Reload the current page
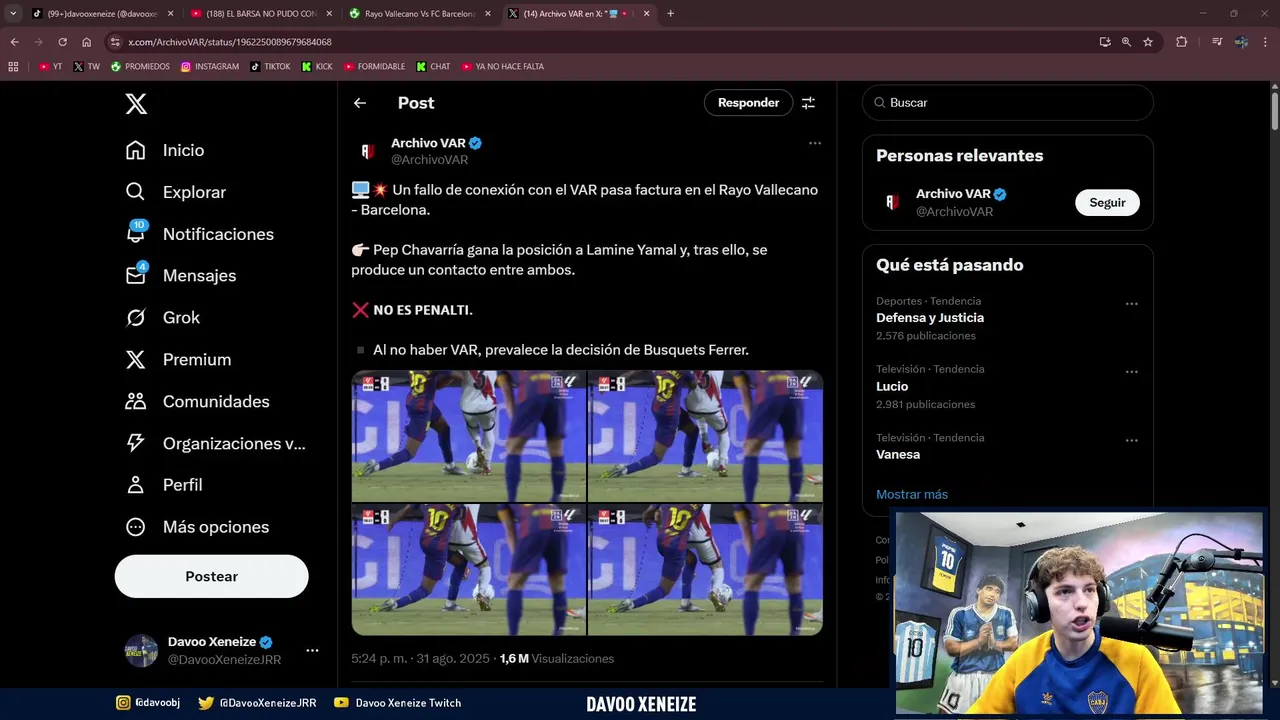1280x720 pixels. 62,42
